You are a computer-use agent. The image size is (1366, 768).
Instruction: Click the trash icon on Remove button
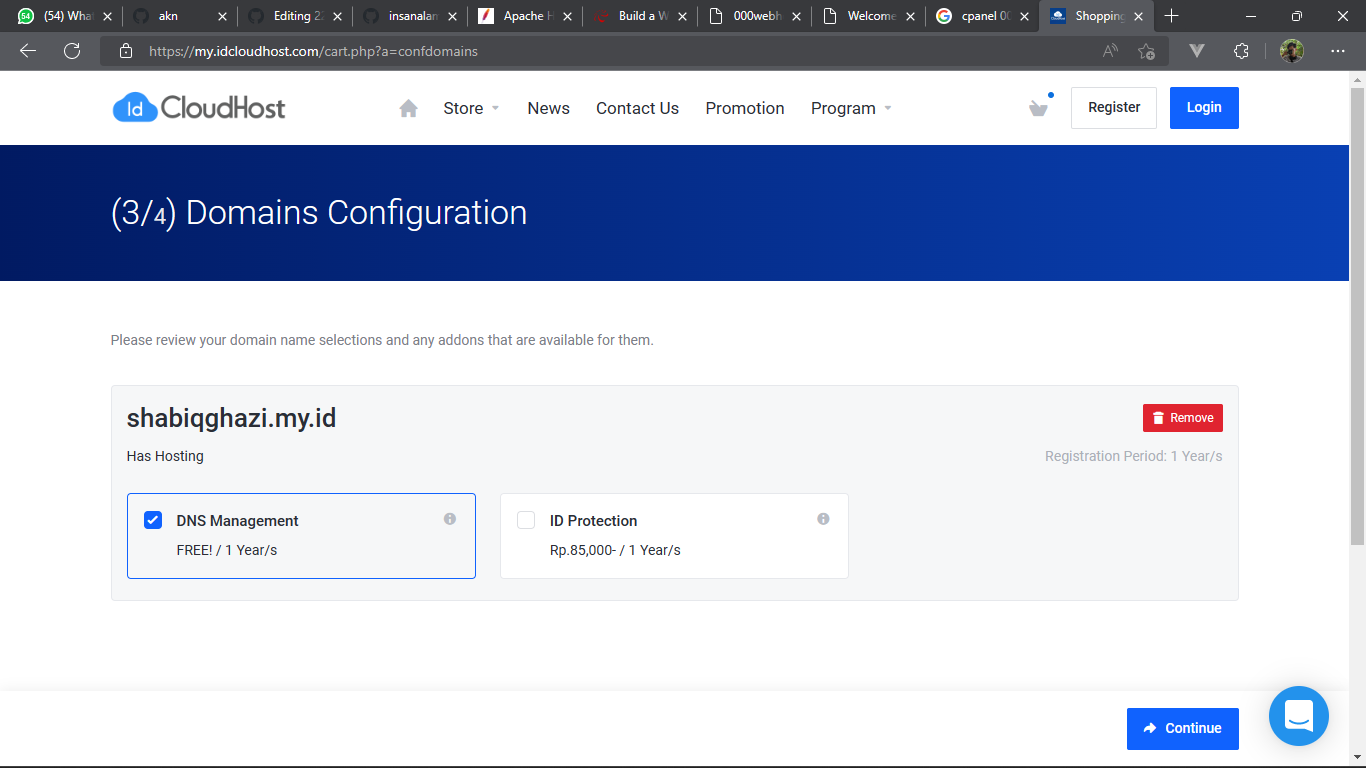[1157, 417]
